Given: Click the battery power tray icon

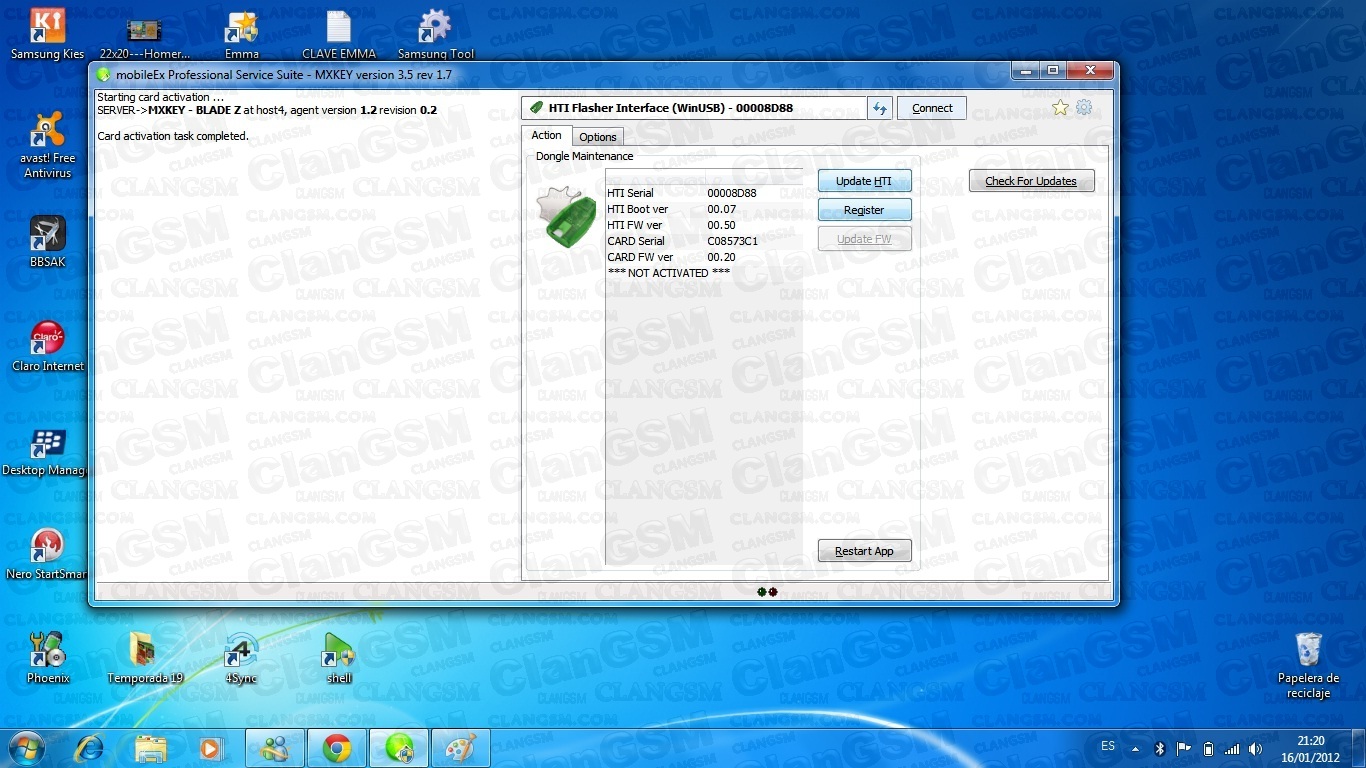Looking at the screenshot, I should [1208, 748].
